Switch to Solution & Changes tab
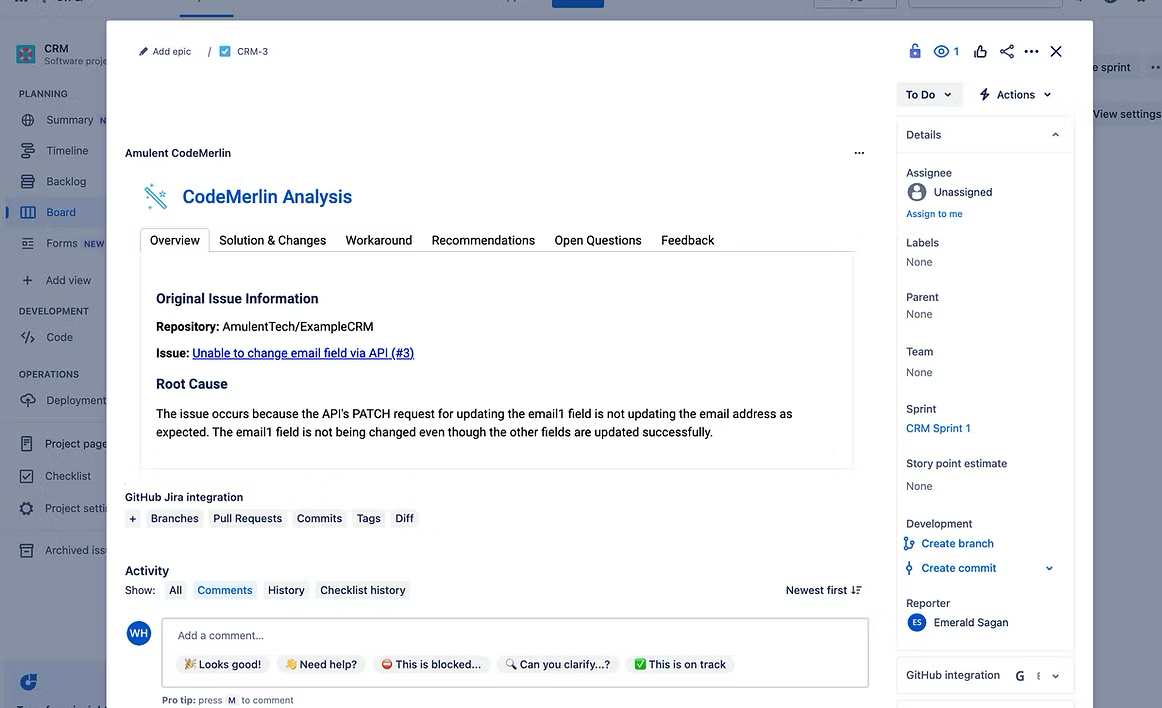 coord(272,240)
